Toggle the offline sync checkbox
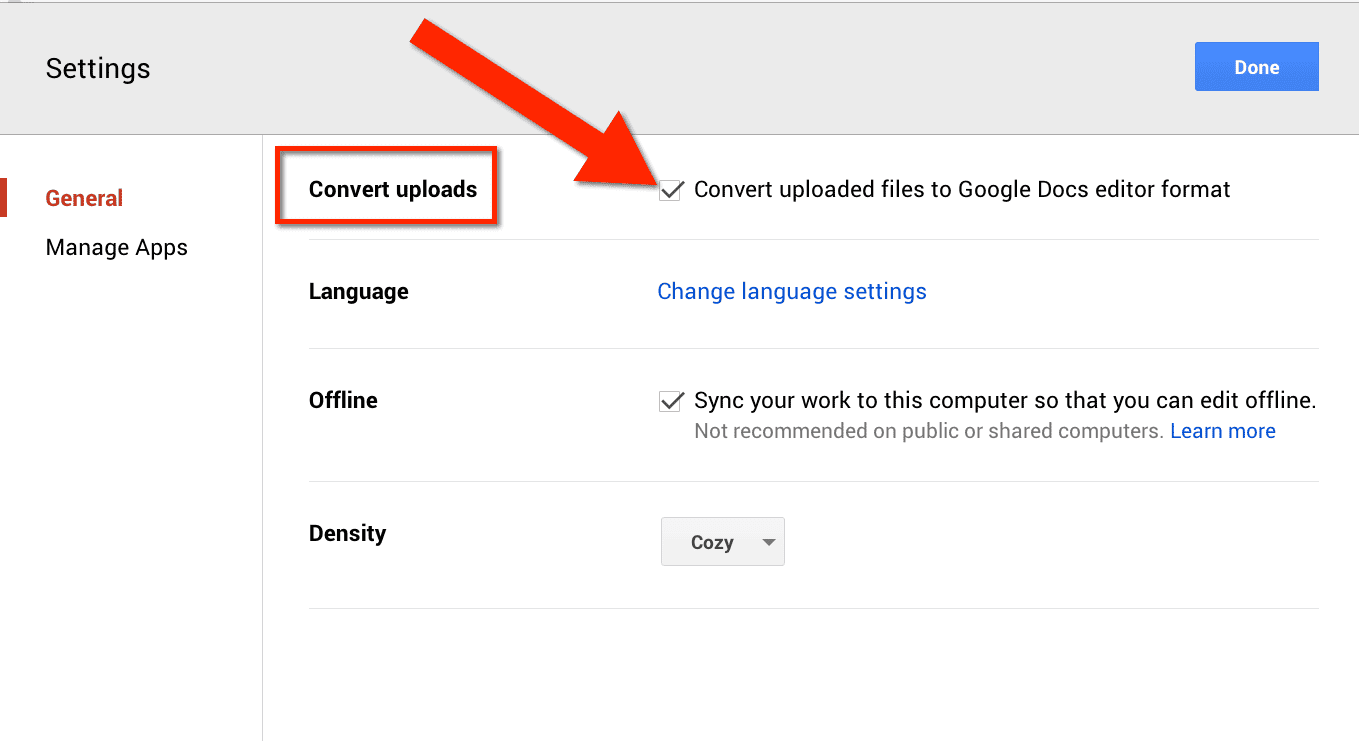Screen dimensions: 1359x741 click(x=670, y=401)
